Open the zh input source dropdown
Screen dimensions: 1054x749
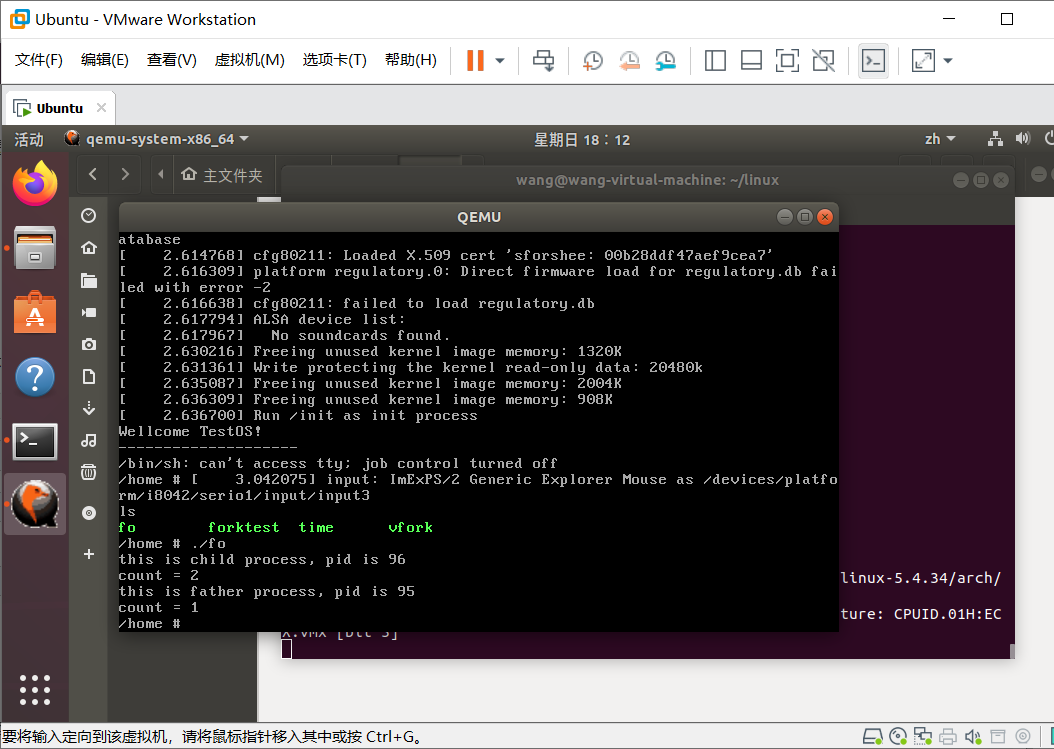click(x=940, y=139)
